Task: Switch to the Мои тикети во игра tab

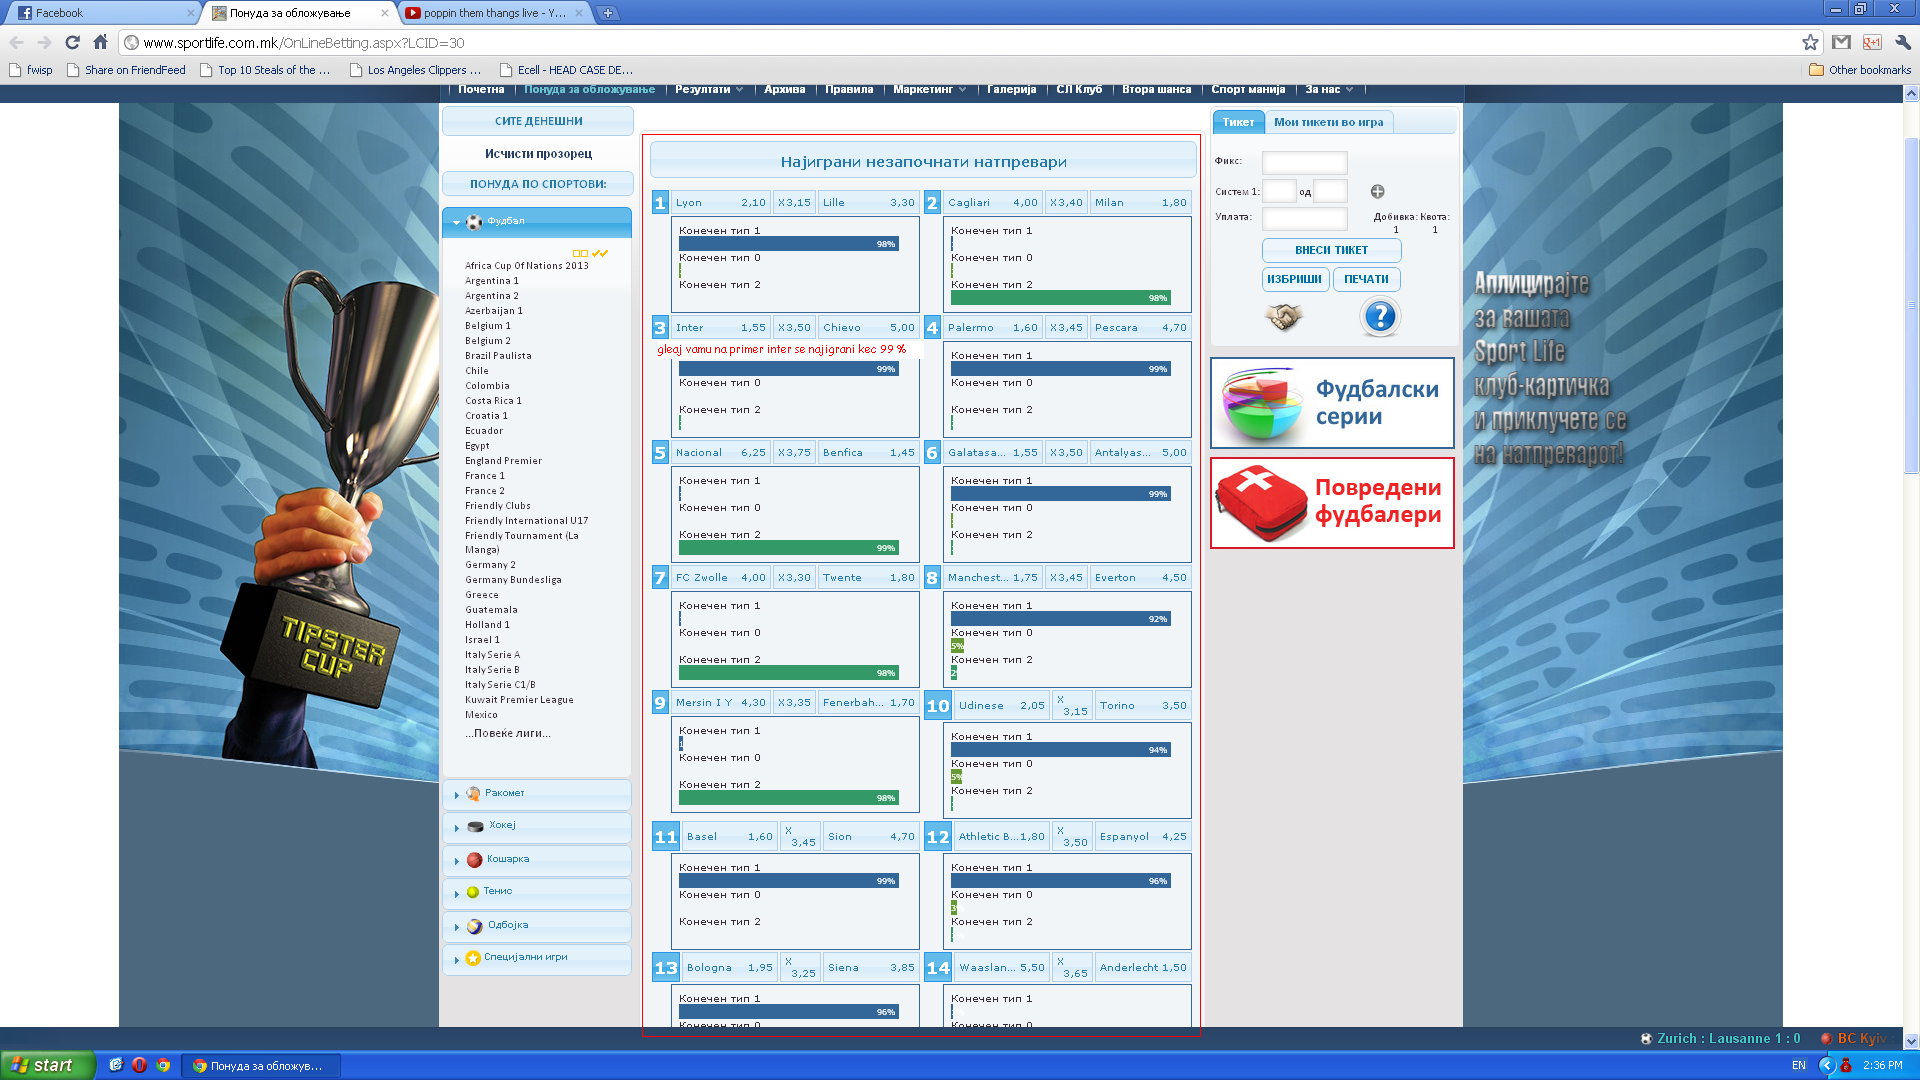Action: [x=1328, y=122]
